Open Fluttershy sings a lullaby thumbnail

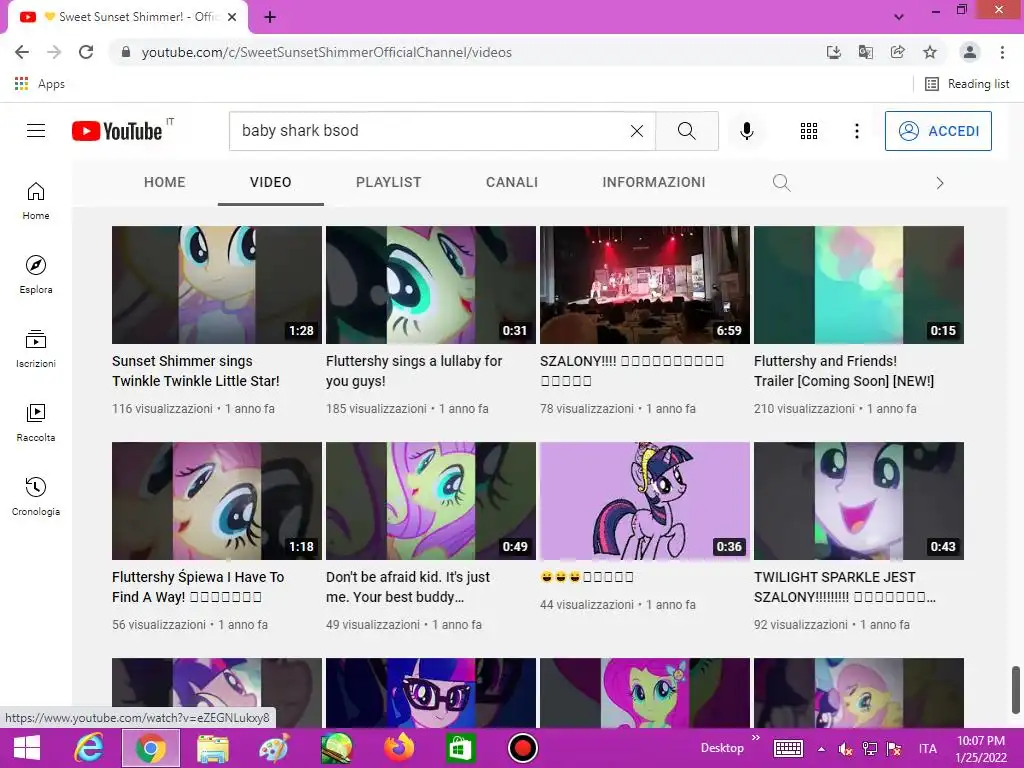[x=431, y=285]
